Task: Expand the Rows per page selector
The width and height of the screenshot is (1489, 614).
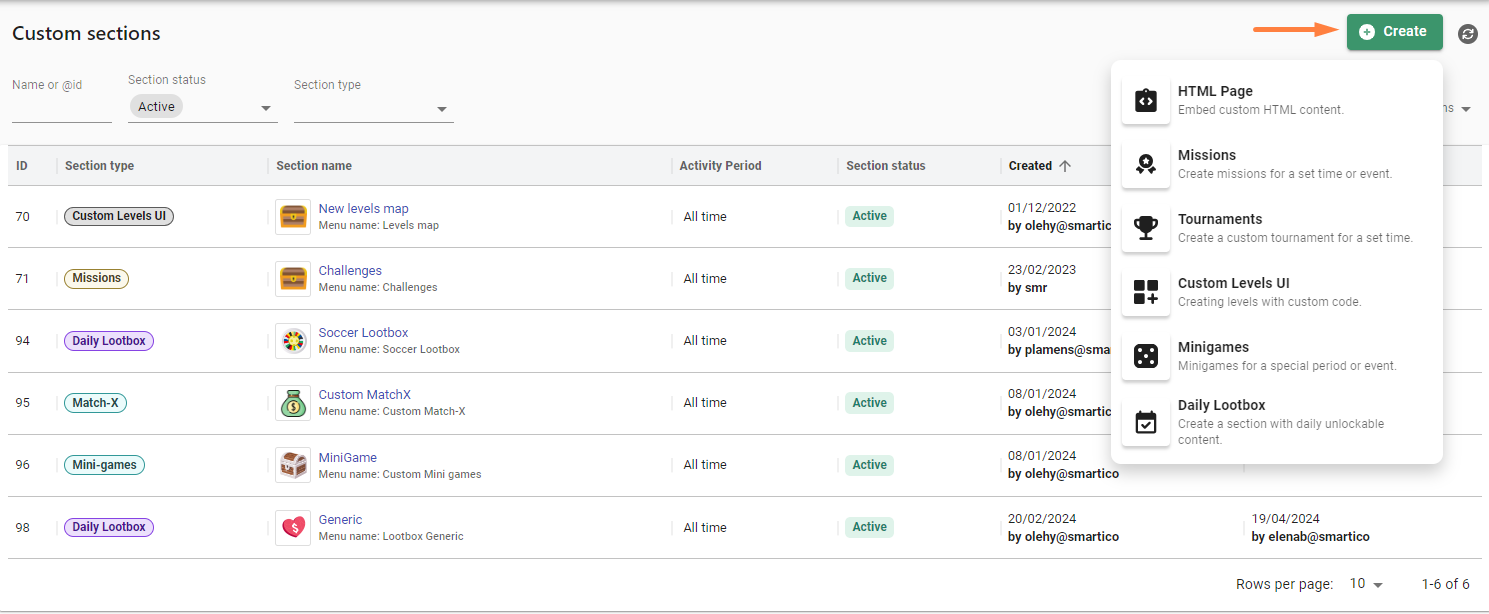Action: 1366,584
